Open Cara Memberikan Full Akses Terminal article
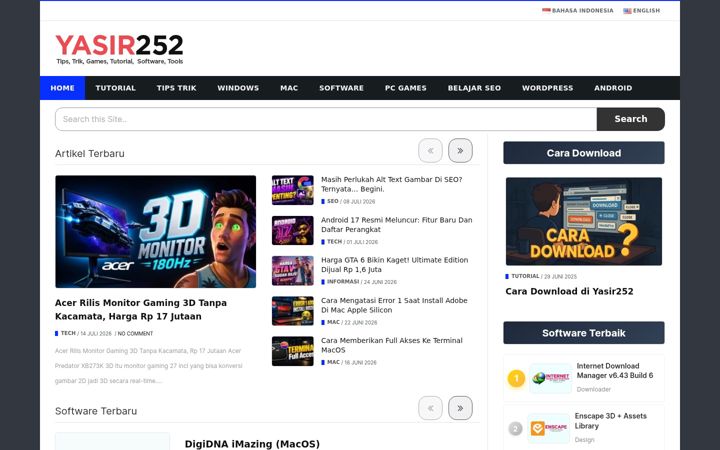Viewport: 720px width, 450px height. [x=392, y=345]
